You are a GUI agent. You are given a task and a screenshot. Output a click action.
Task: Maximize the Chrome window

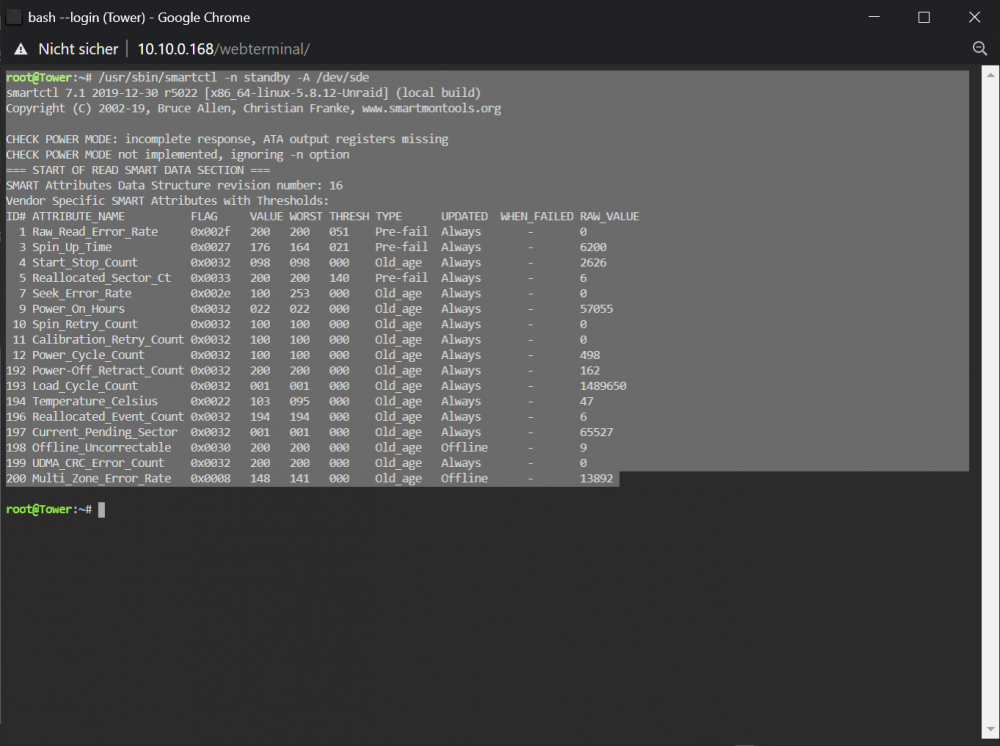click(x=923, y=17)
